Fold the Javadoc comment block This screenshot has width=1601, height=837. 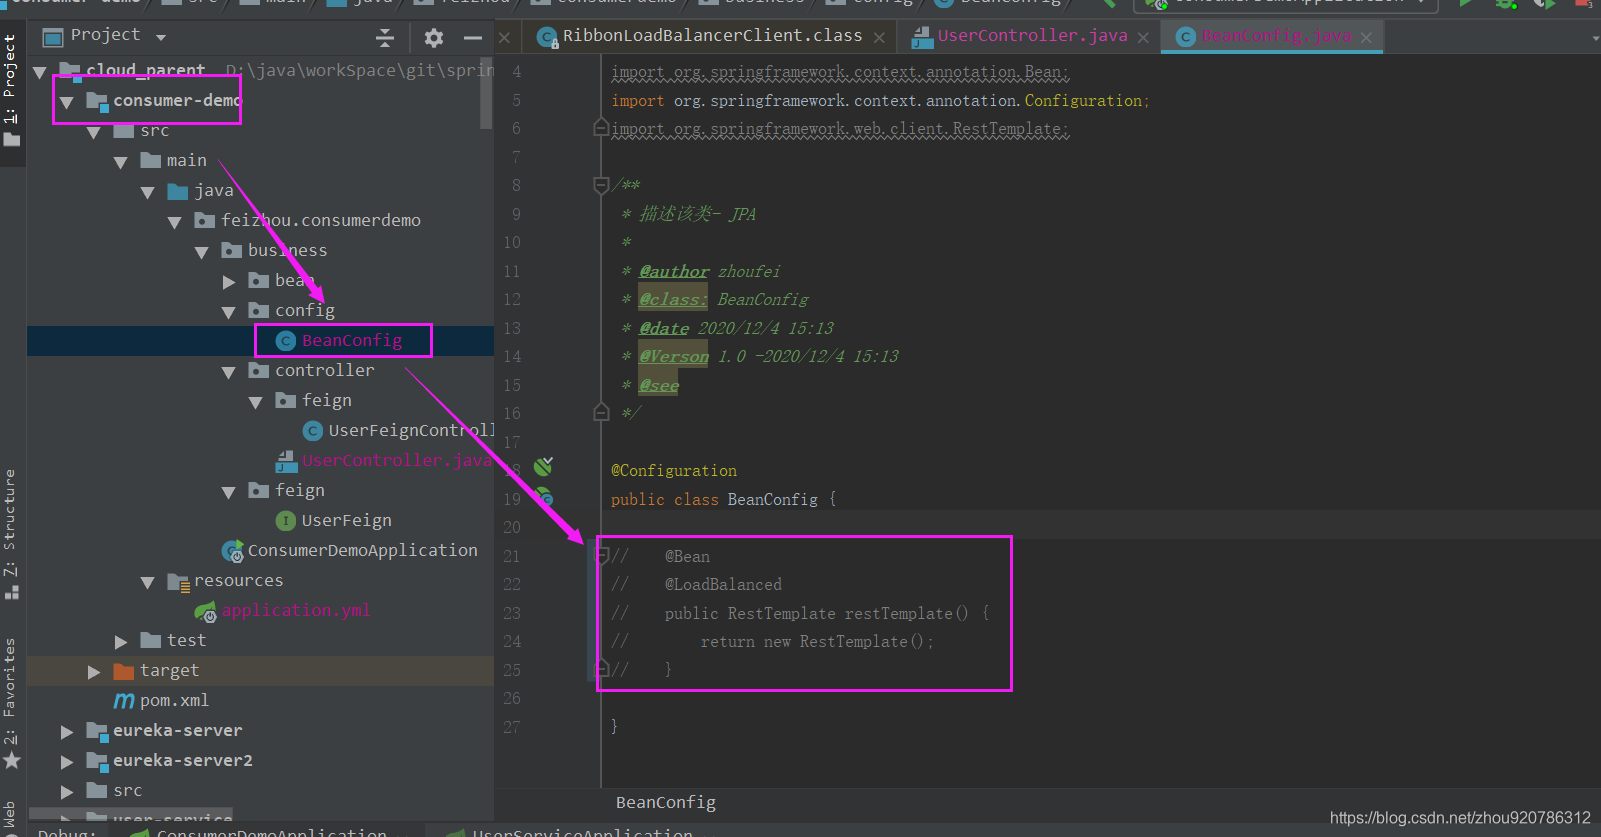601,185
